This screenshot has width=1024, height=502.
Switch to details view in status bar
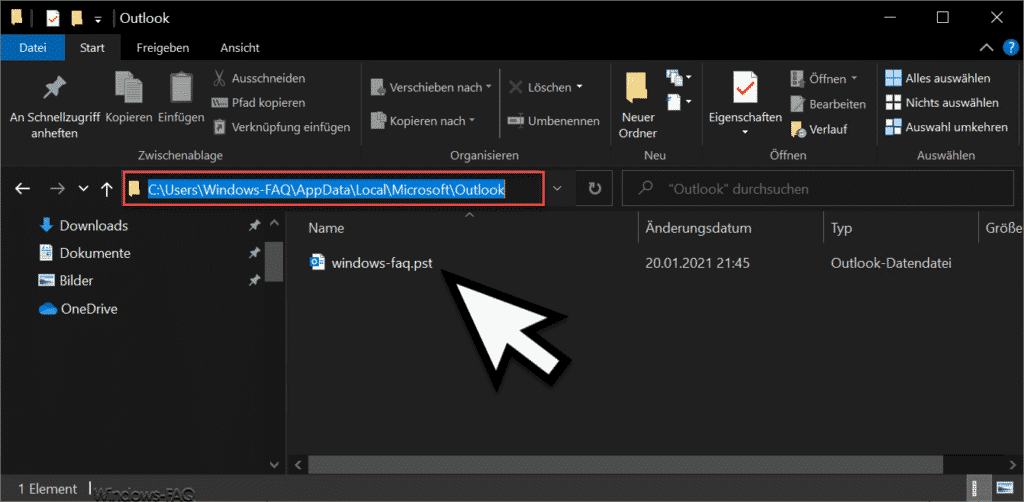978,488
